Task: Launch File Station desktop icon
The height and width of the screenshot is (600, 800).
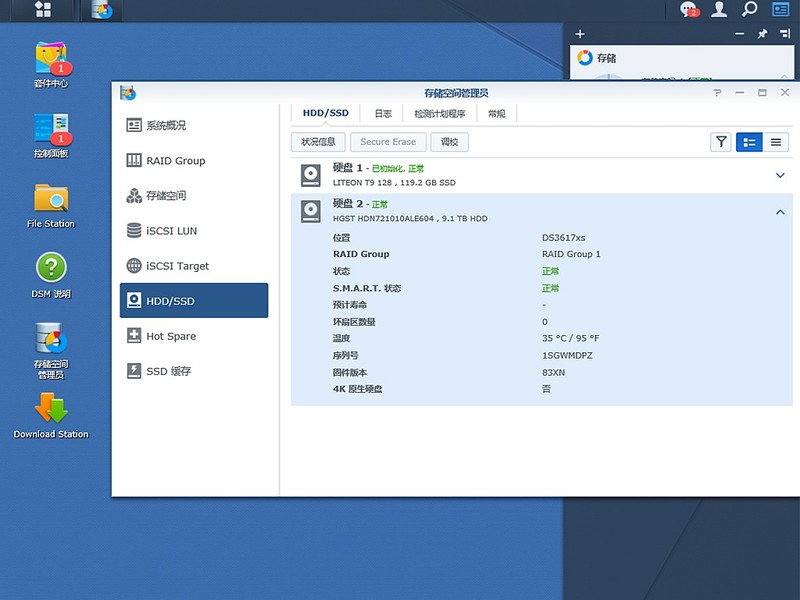Action: (51, 206)
